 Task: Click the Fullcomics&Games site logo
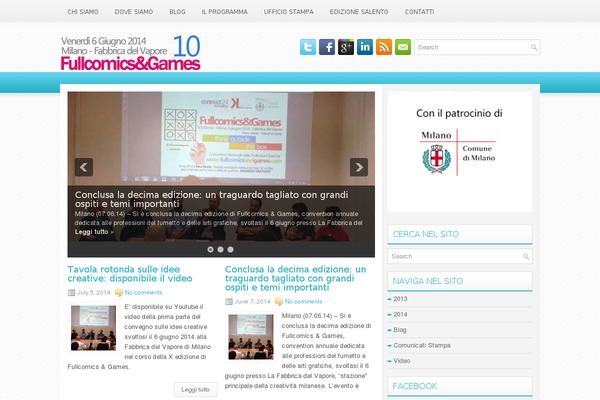pos(130,53)
